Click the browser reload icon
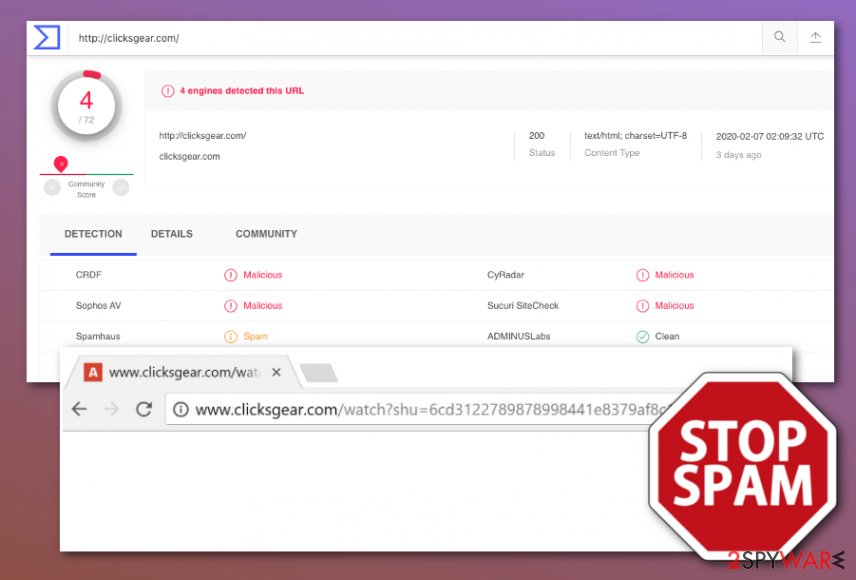The height and width of the screenshot is (580, 856). [x=144, y=409]
